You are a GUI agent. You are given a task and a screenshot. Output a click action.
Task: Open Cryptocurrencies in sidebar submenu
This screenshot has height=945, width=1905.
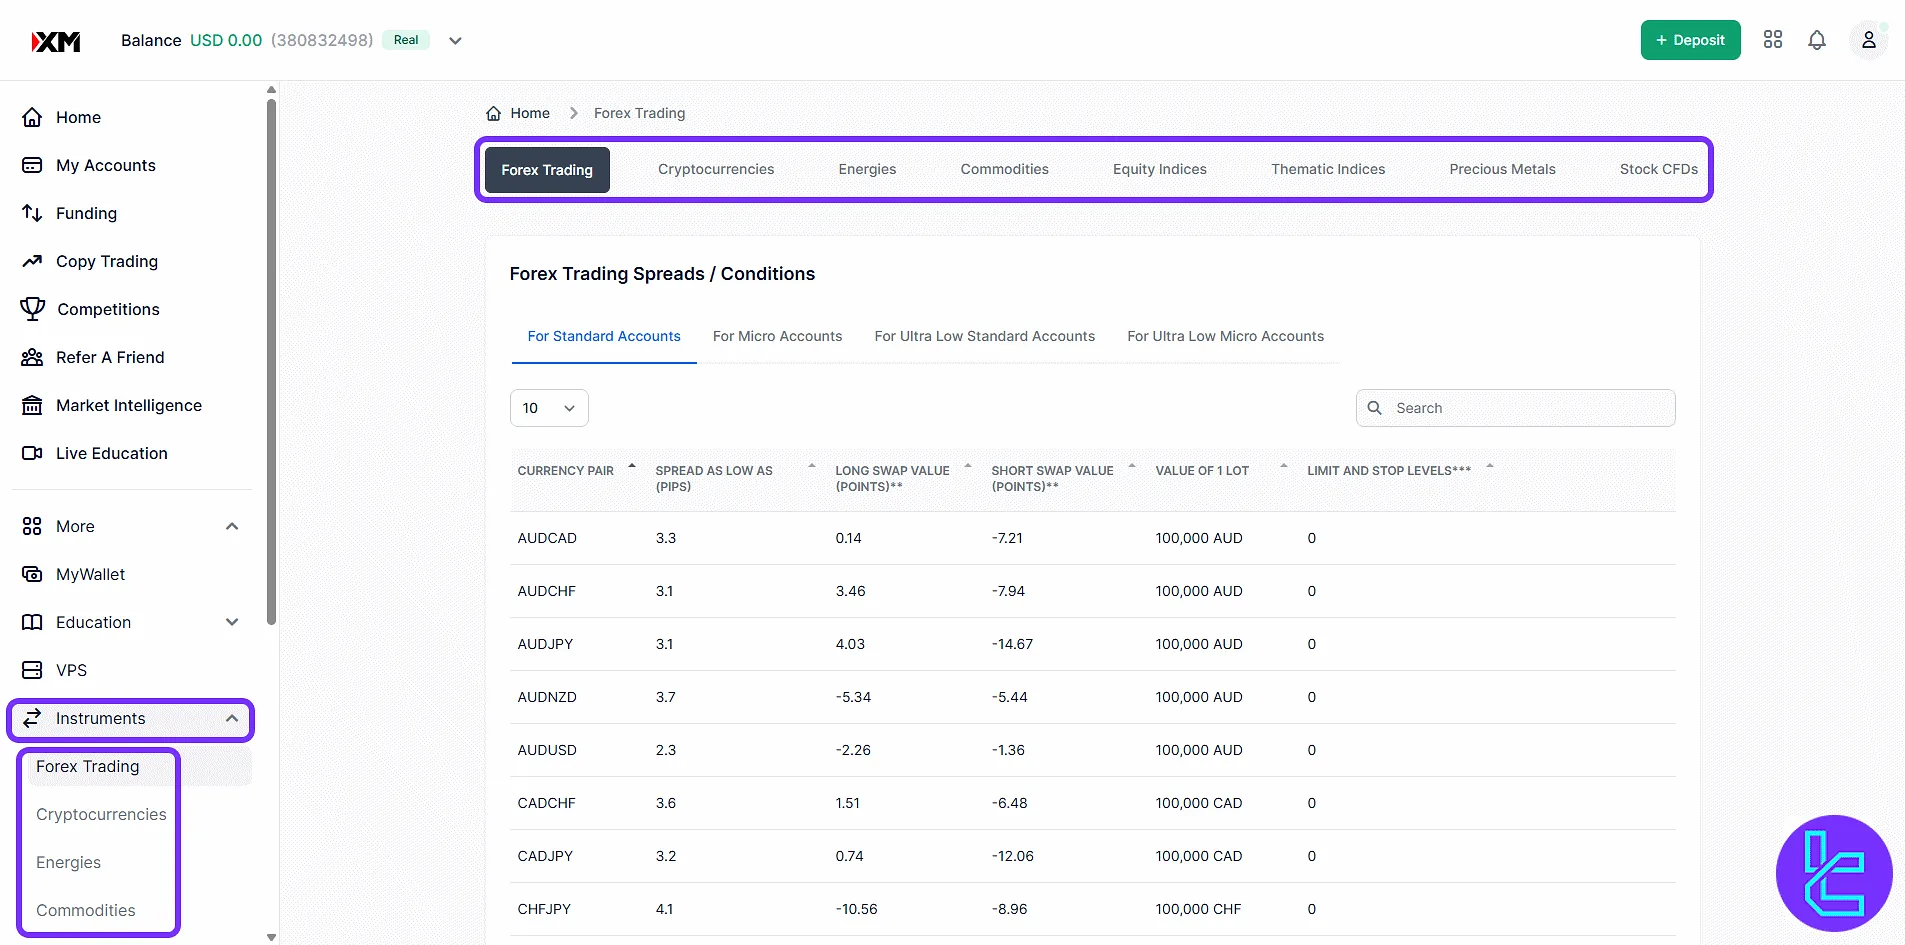point(101,814)
